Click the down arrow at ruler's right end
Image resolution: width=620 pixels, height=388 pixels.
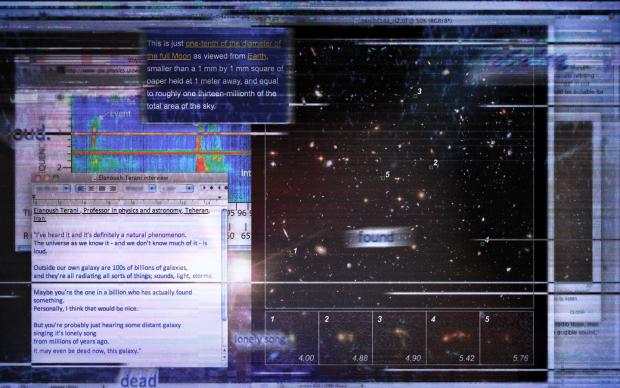pyautogui.click(x=220, y=197)
